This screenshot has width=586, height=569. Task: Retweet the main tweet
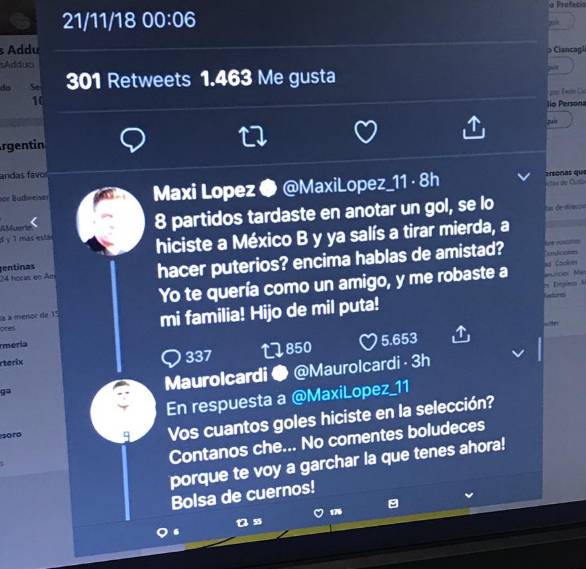(253, 136)
